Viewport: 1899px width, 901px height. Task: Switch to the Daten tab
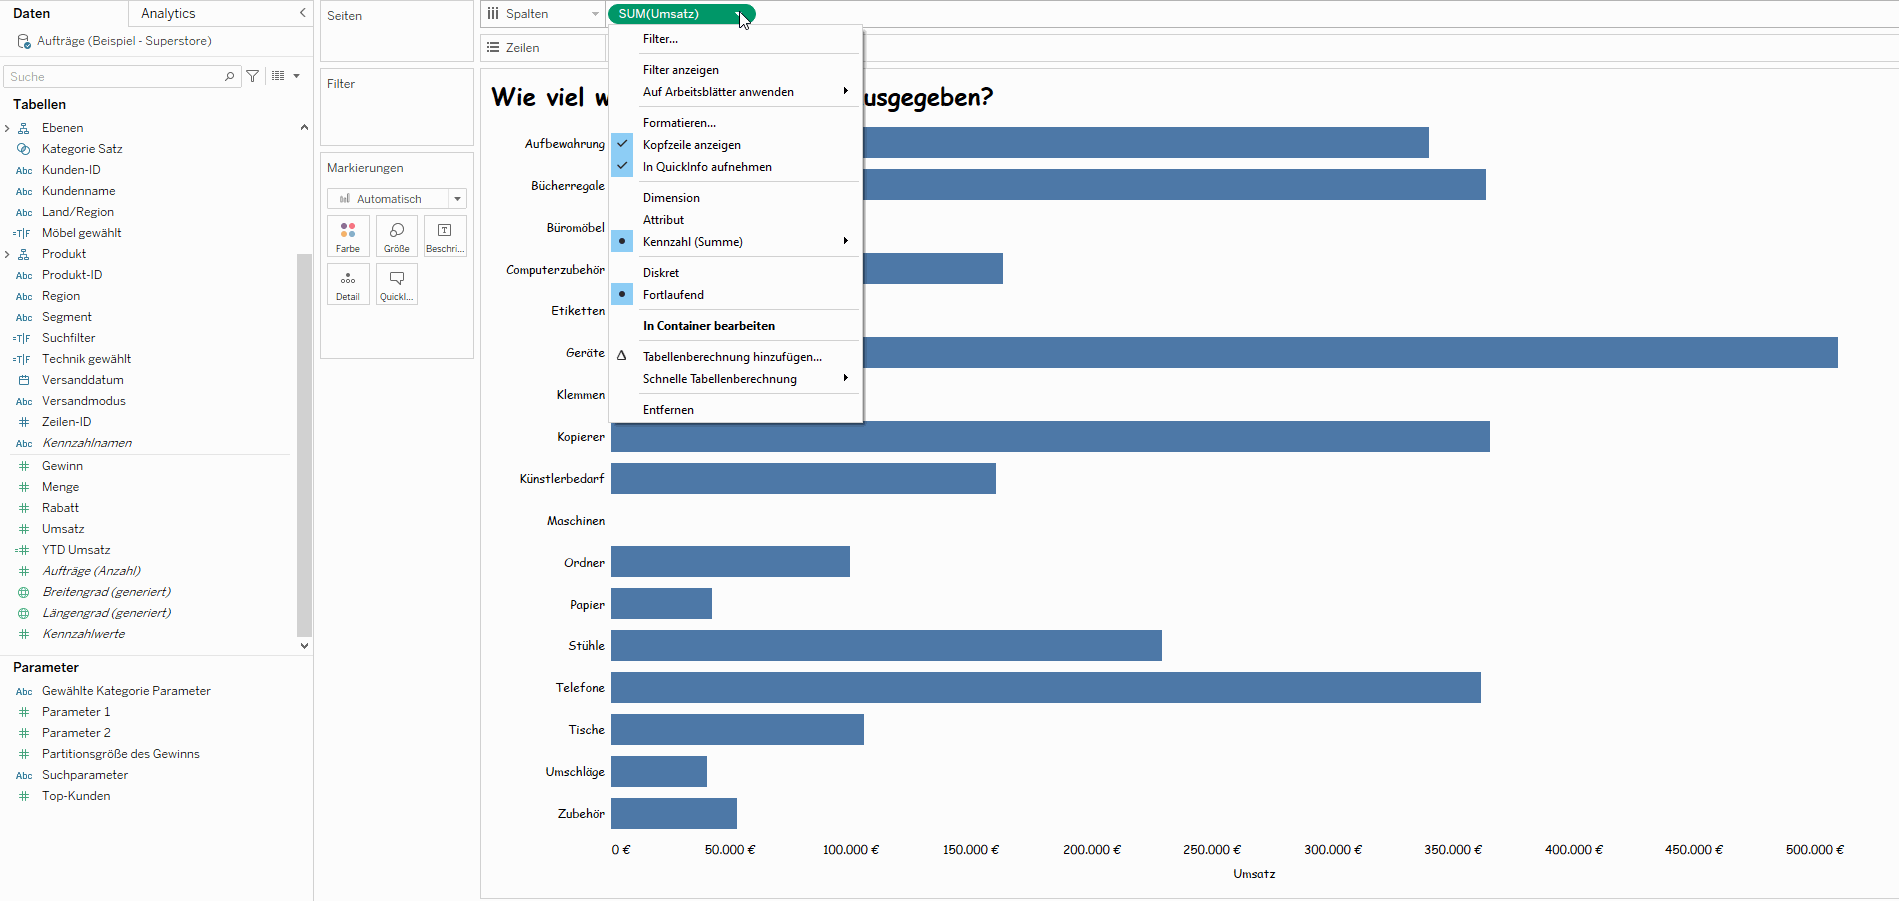(x=32, y=13)
